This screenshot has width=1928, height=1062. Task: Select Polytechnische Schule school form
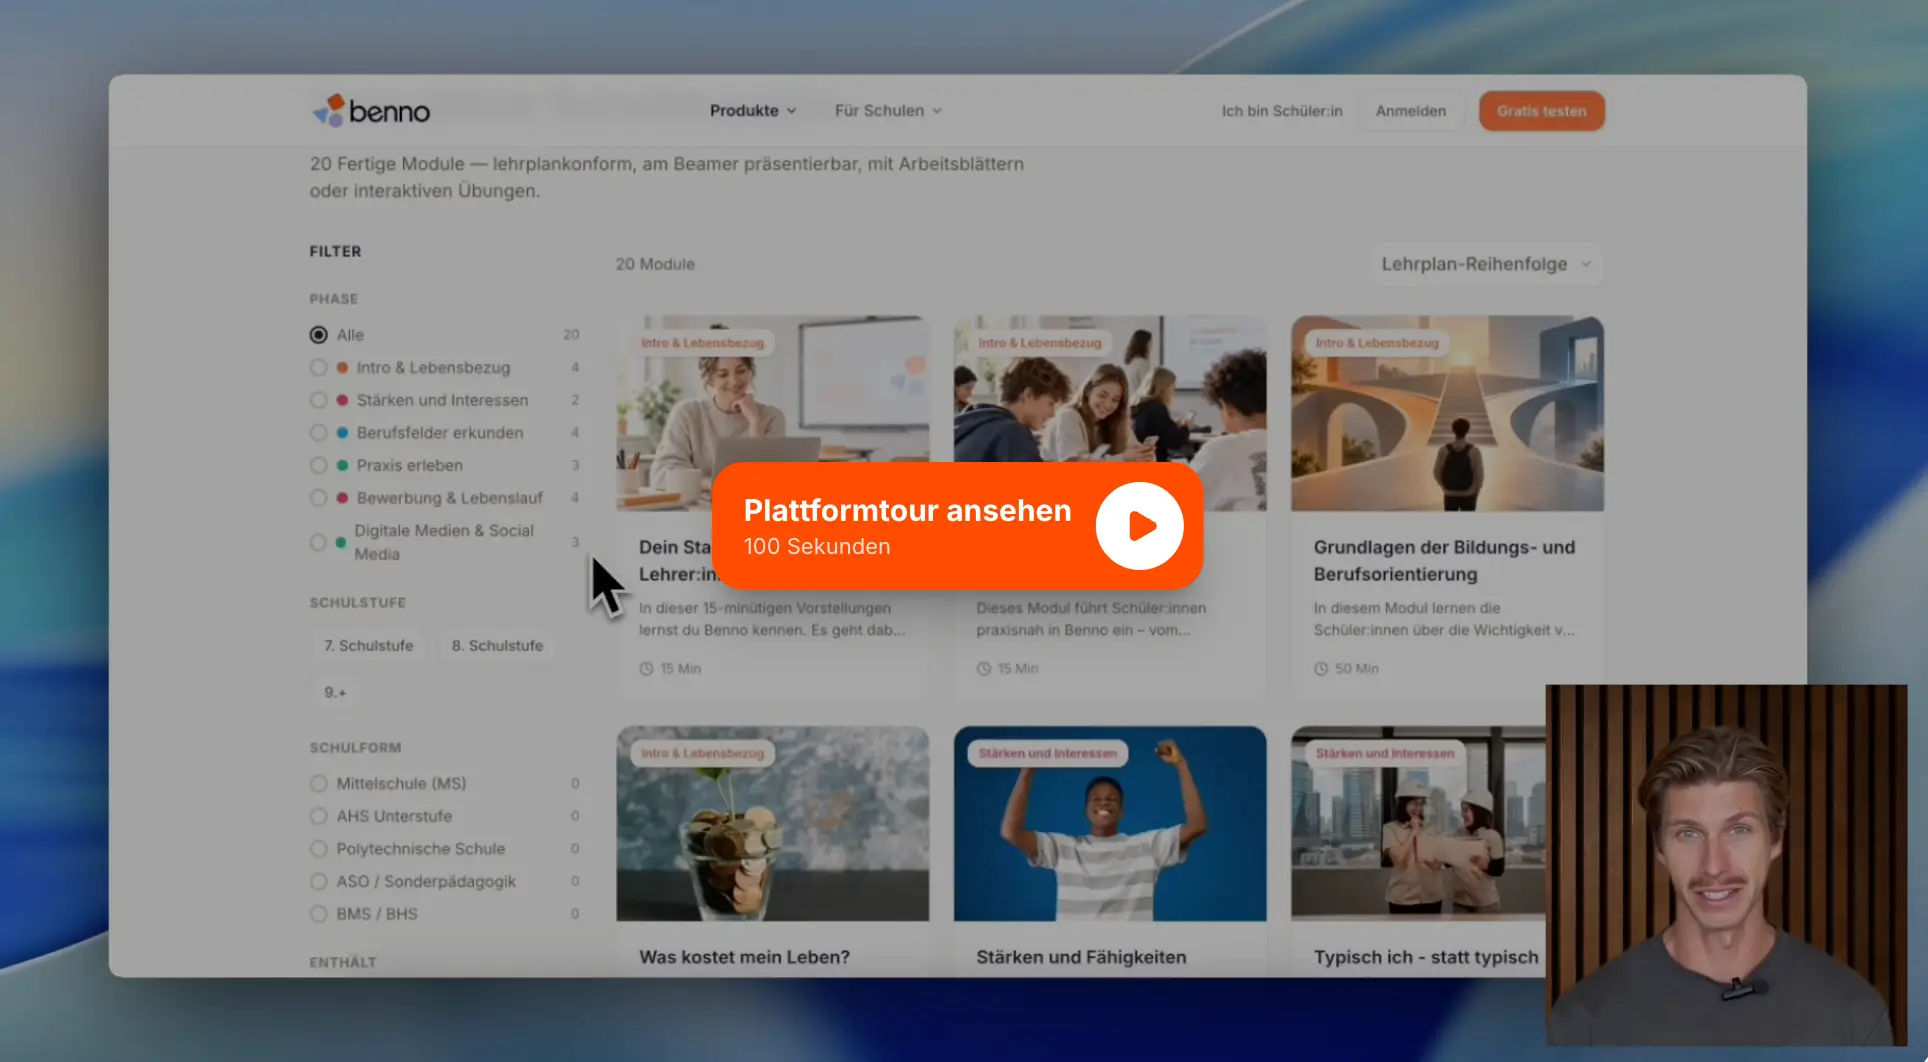(319, 849)
